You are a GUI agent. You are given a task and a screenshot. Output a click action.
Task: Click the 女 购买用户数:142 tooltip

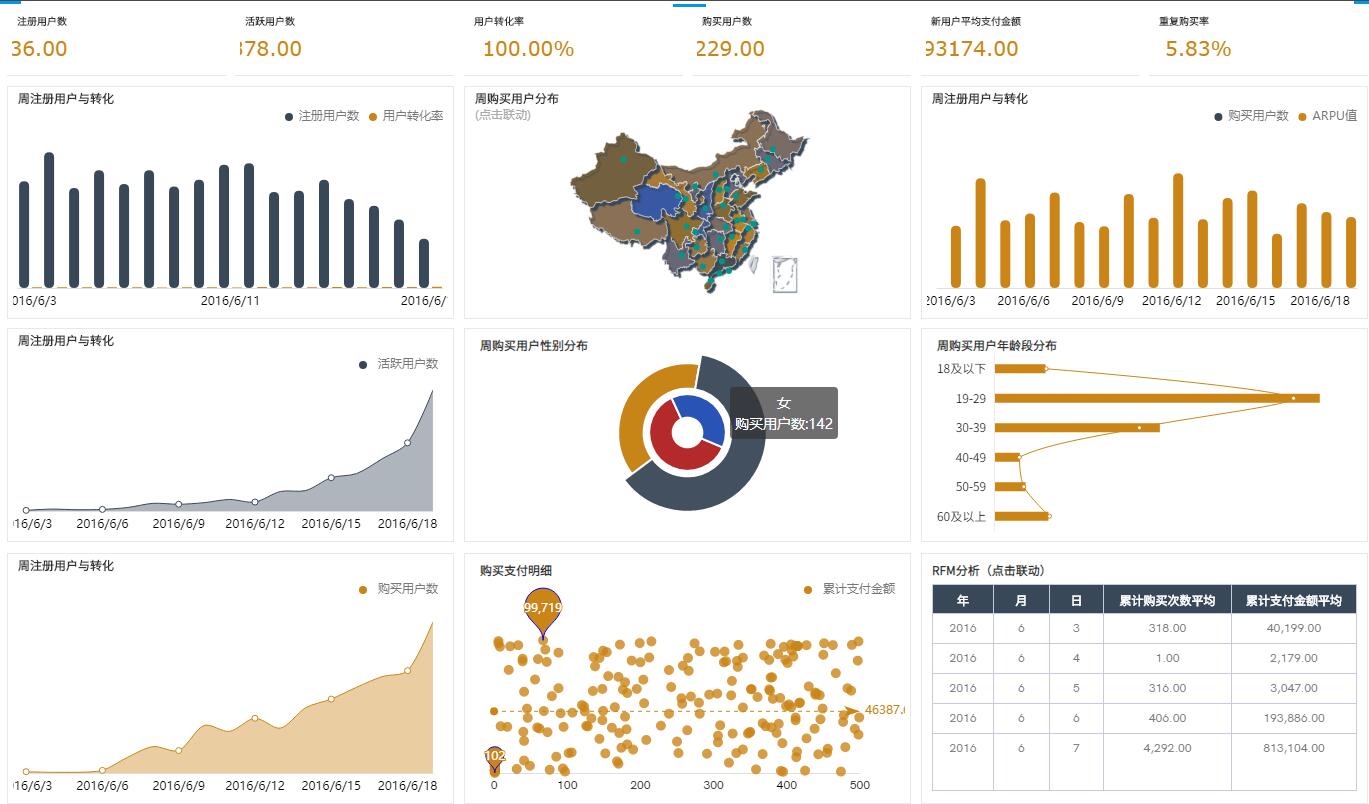(784, 413)
